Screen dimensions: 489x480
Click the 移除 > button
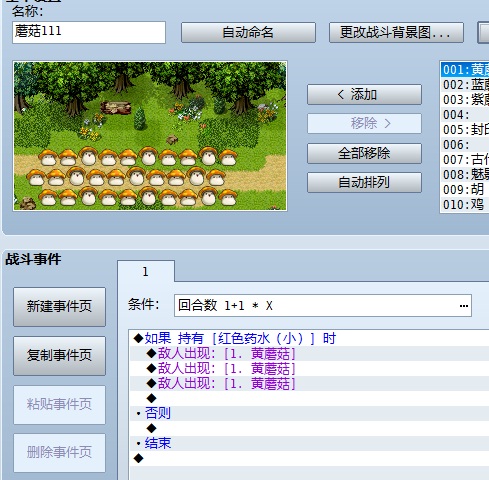click(364, 124)
